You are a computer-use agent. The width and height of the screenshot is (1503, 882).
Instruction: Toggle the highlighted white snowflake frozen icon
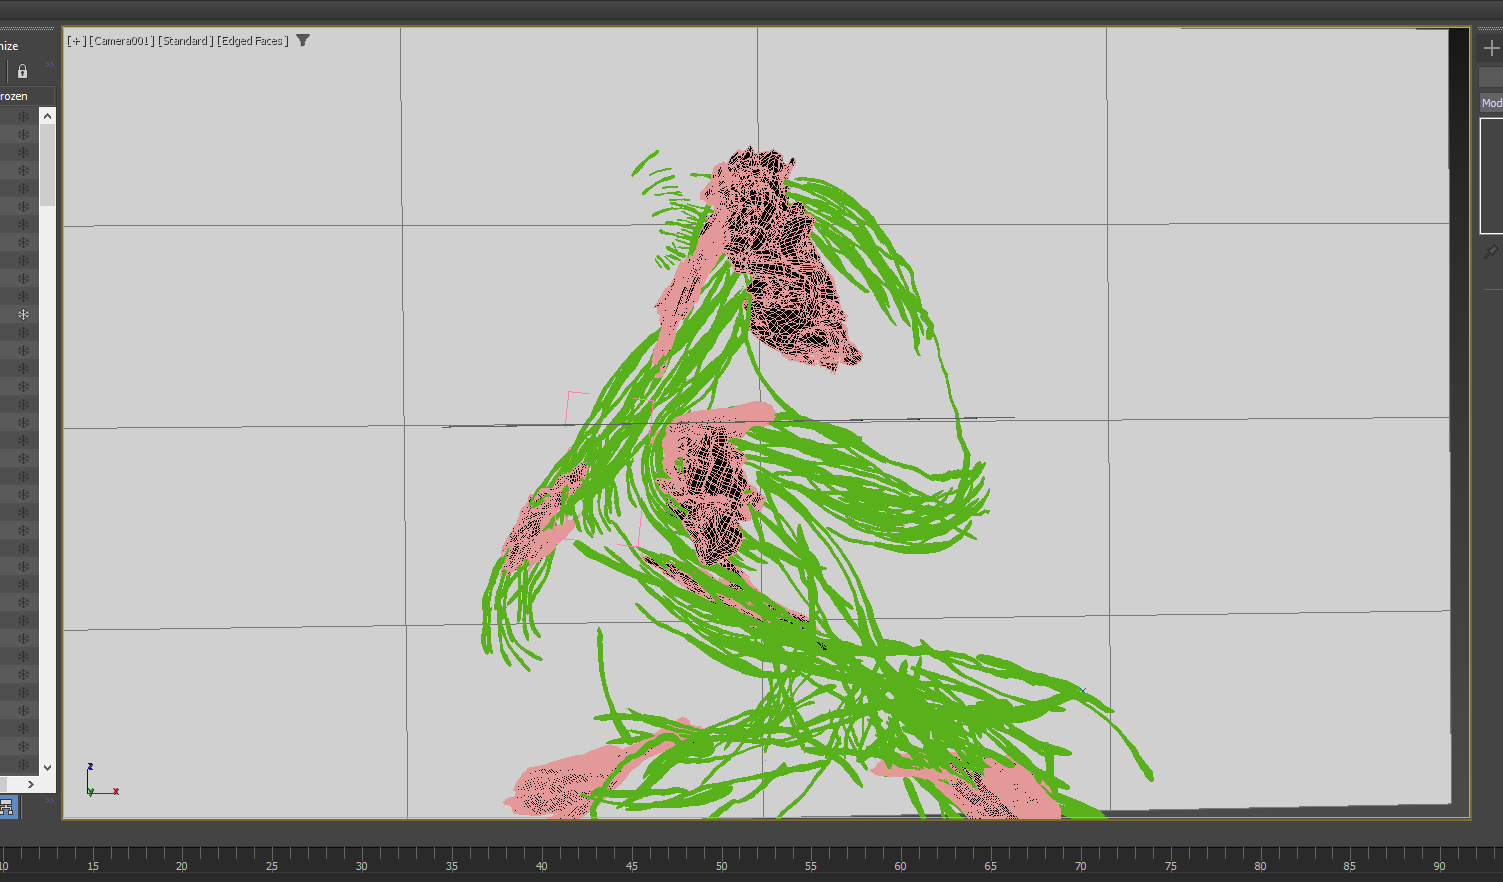(x=23, y=315)
